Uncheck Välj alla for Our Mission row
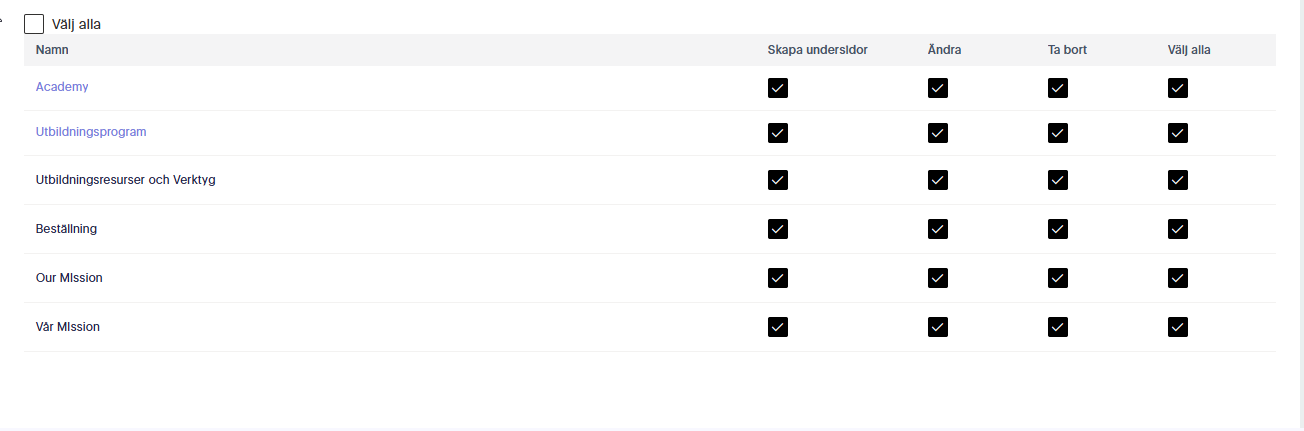The image size is (1304, 431). tap(1178, 278)
